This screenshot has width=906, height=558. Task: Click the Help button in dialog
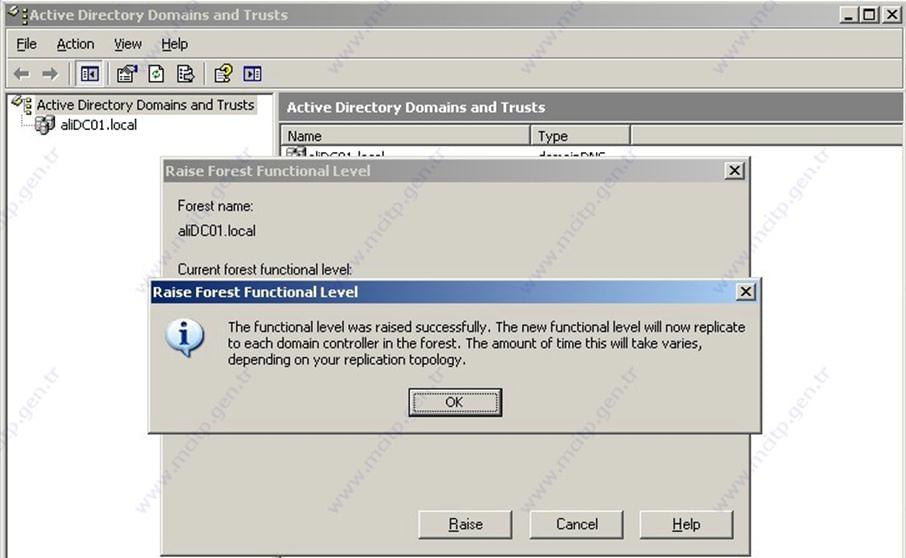[x=686, y=524]
